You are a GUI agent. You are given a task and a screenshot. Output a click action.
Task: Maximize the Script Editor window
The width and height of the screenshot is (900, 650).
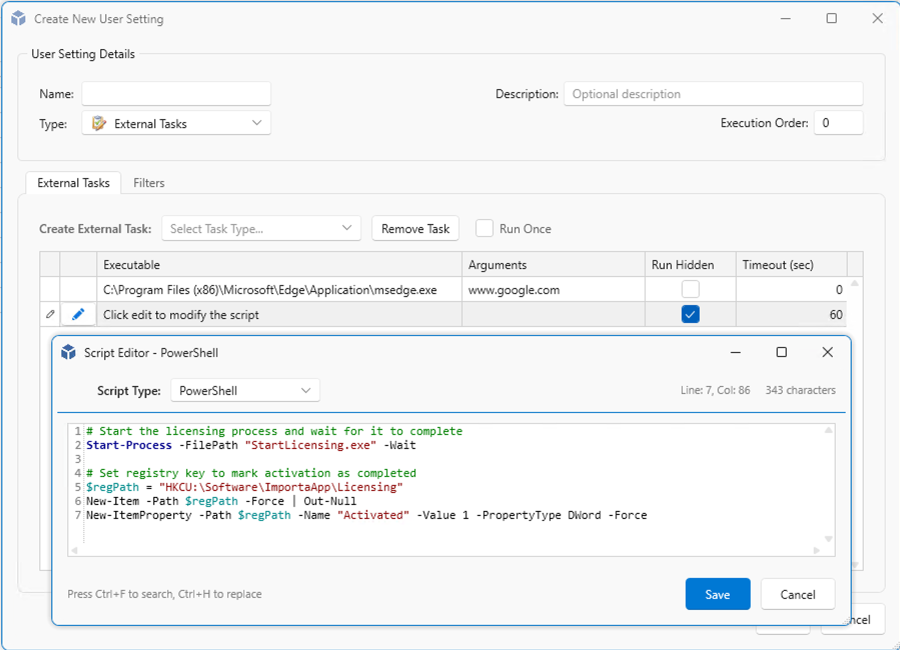click(782, 352)
